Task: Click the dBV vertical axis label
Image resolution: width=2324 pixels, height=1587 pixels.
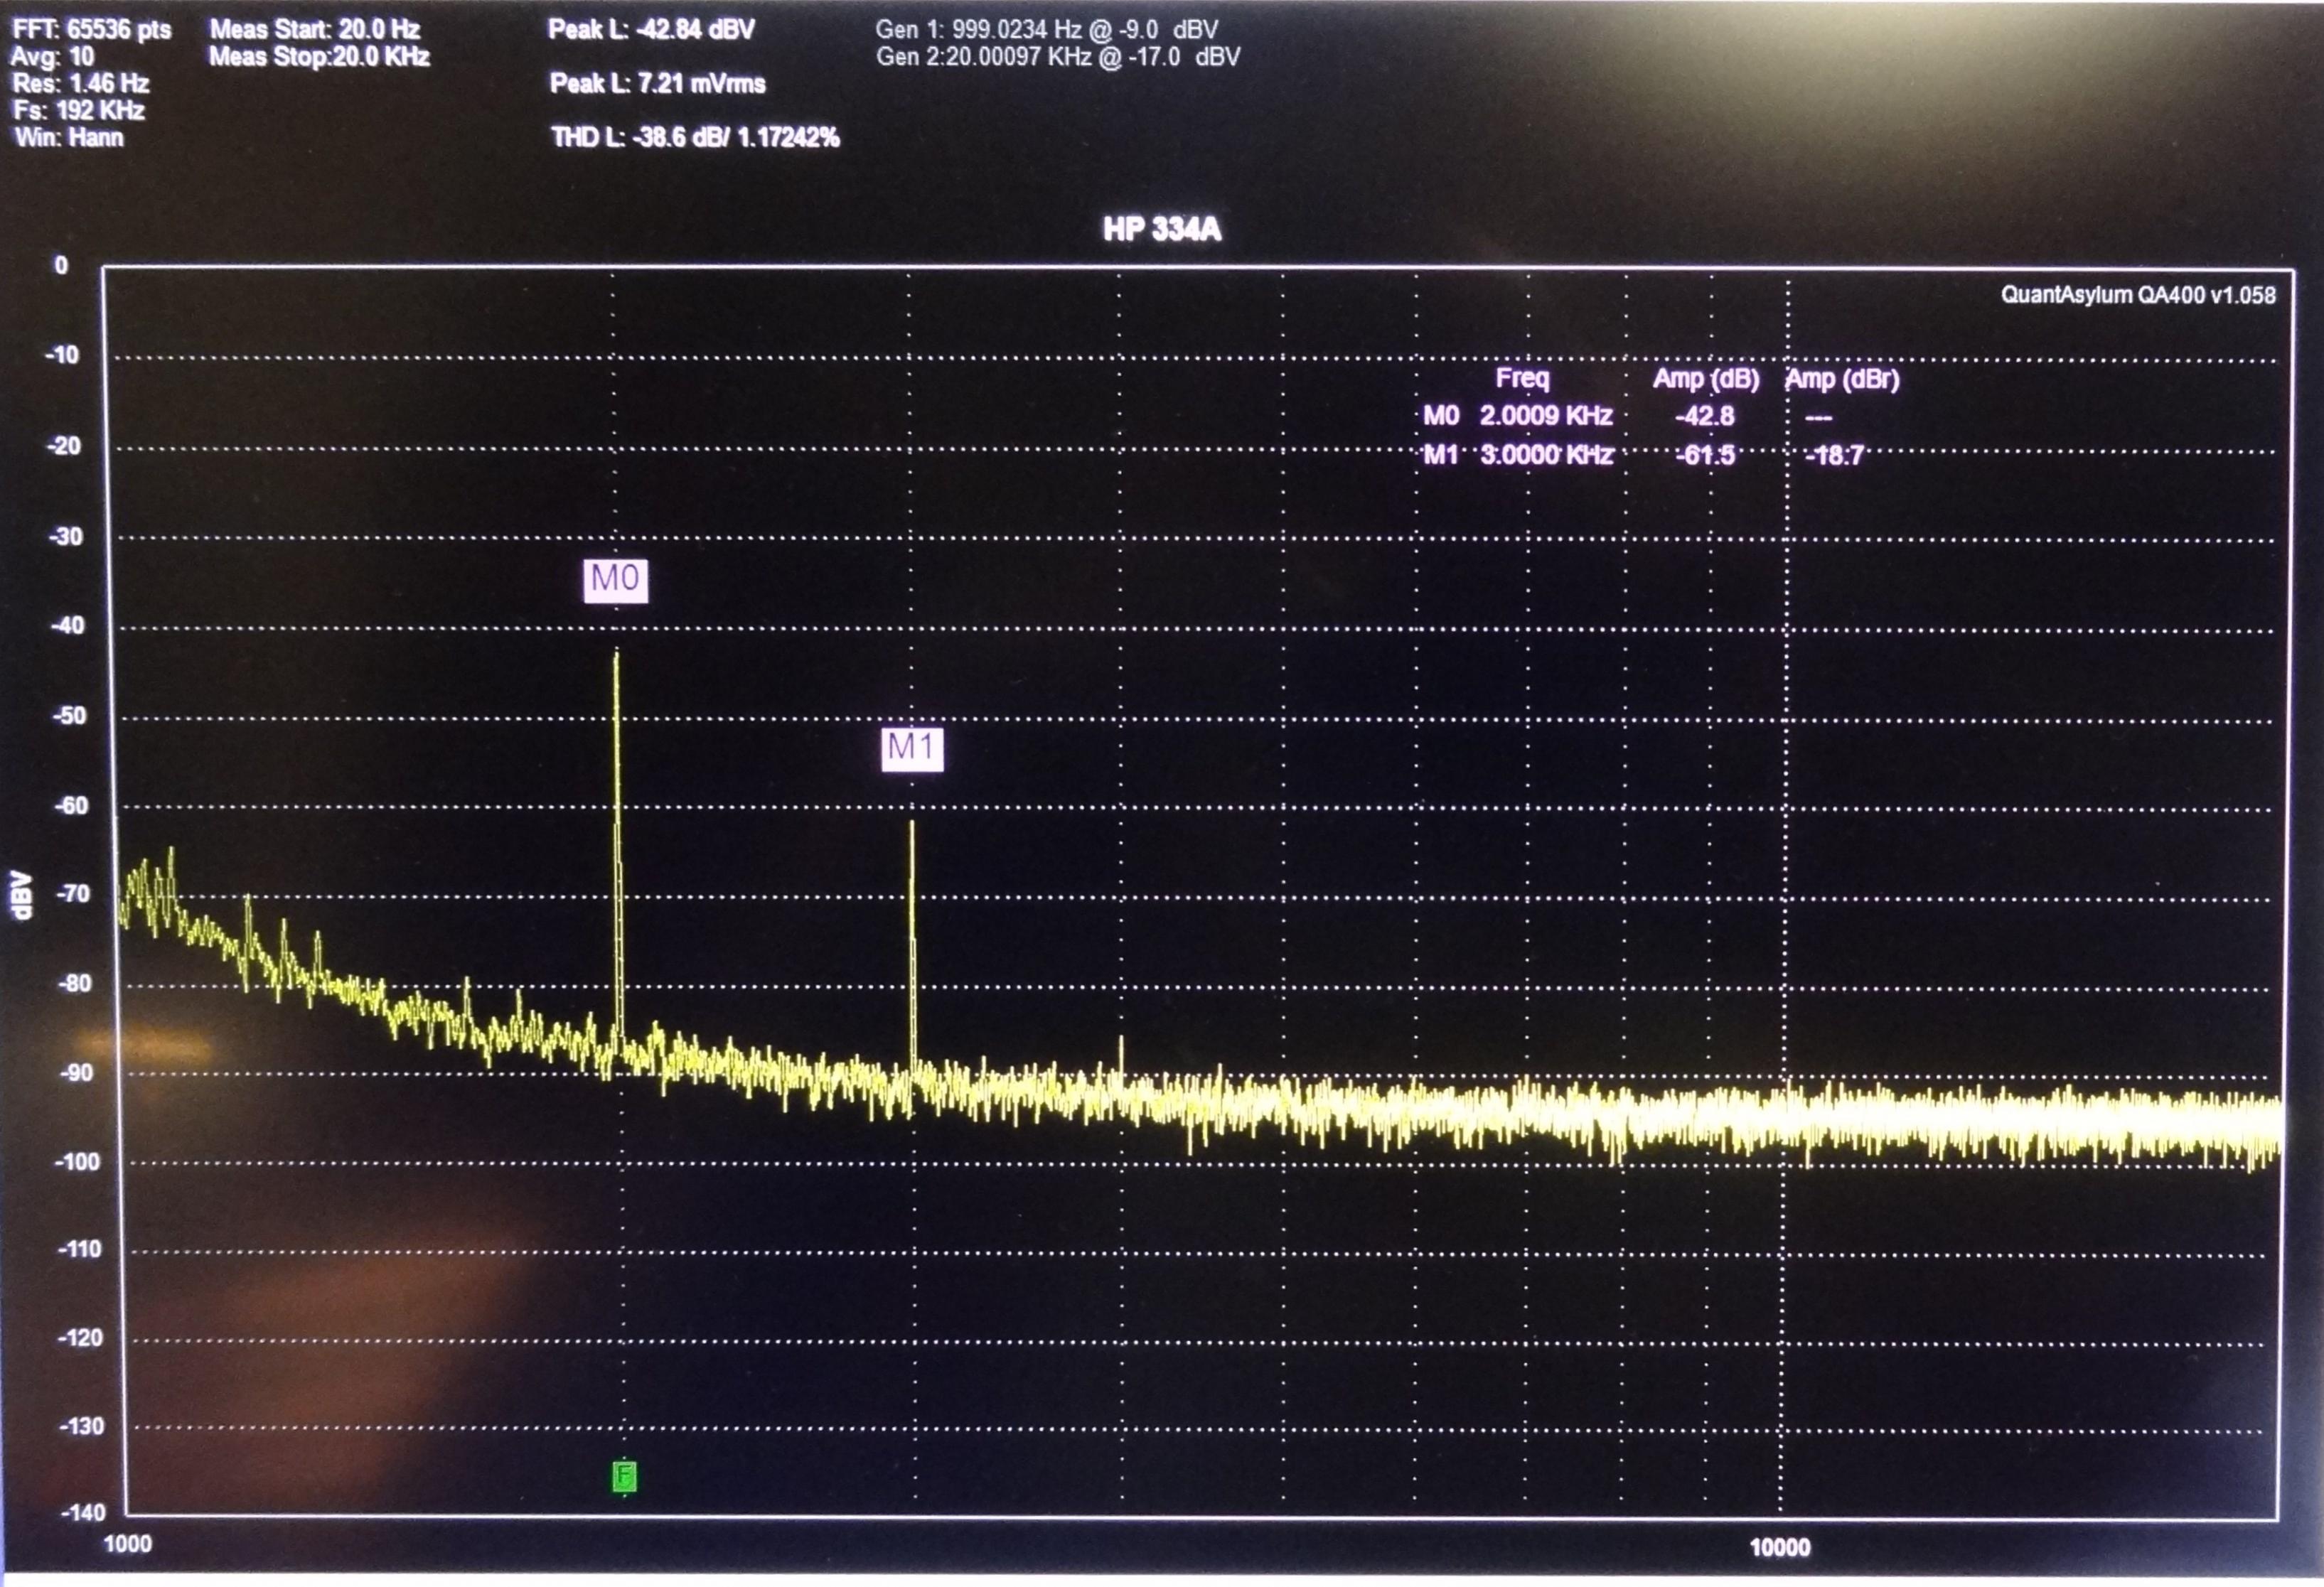Action: (x=21, y=895)
